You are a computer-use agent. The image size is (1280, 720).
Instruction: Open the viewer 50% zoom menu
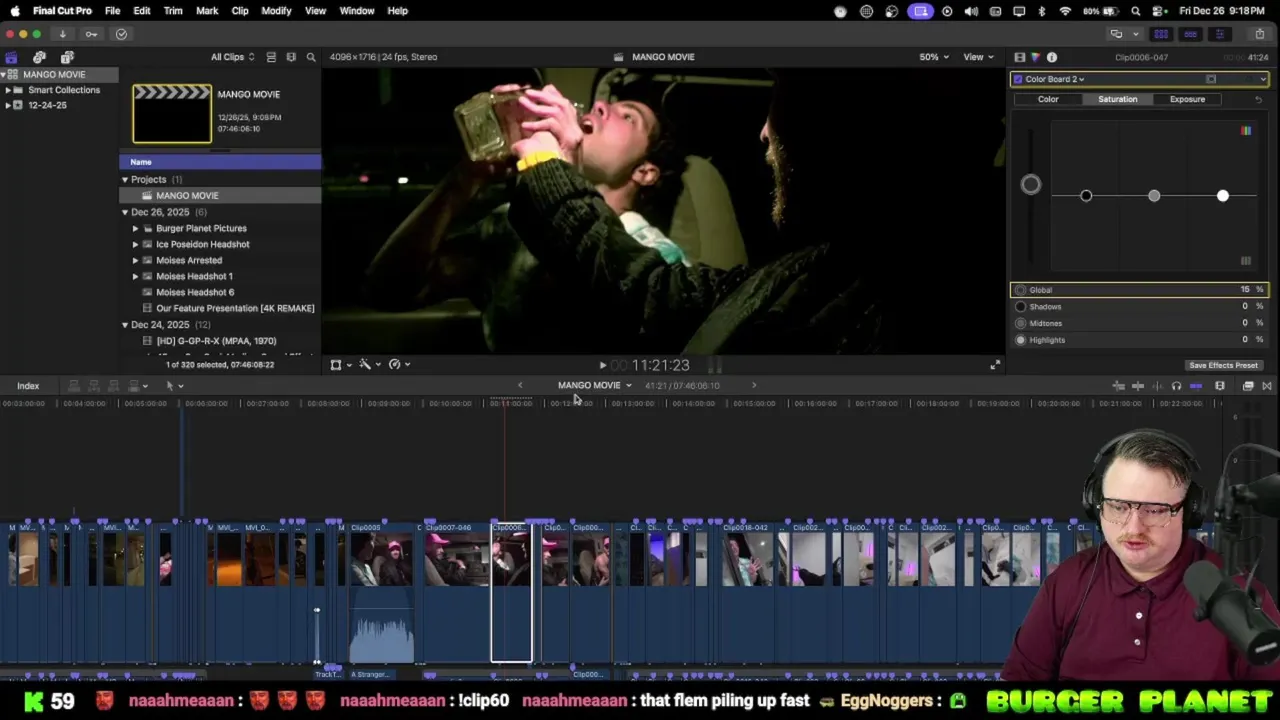point(934,57)
